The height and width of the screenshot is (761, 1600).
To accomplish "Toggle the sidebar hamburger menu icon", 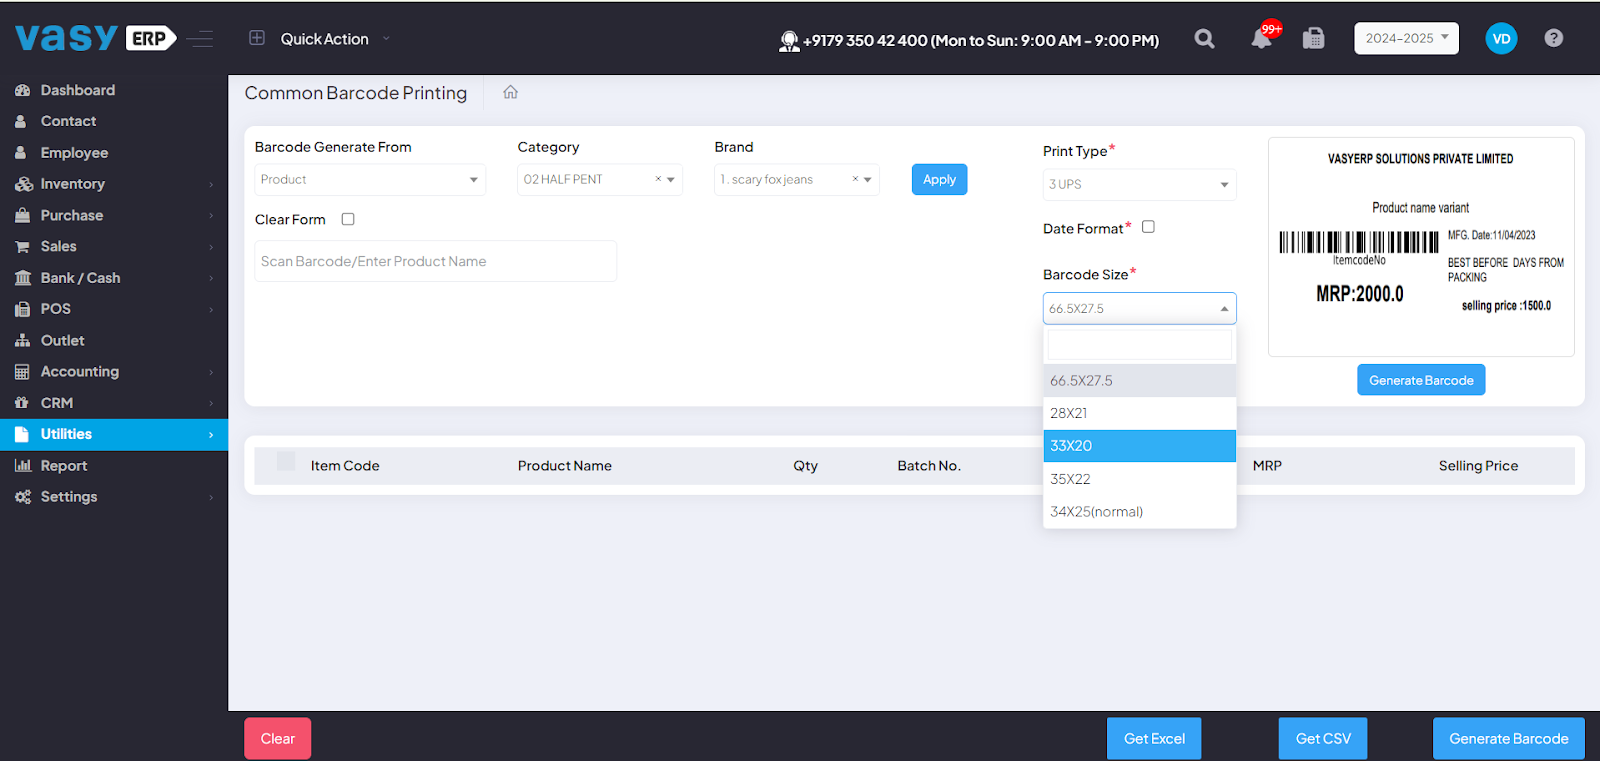I will click(x=200, y=39).
